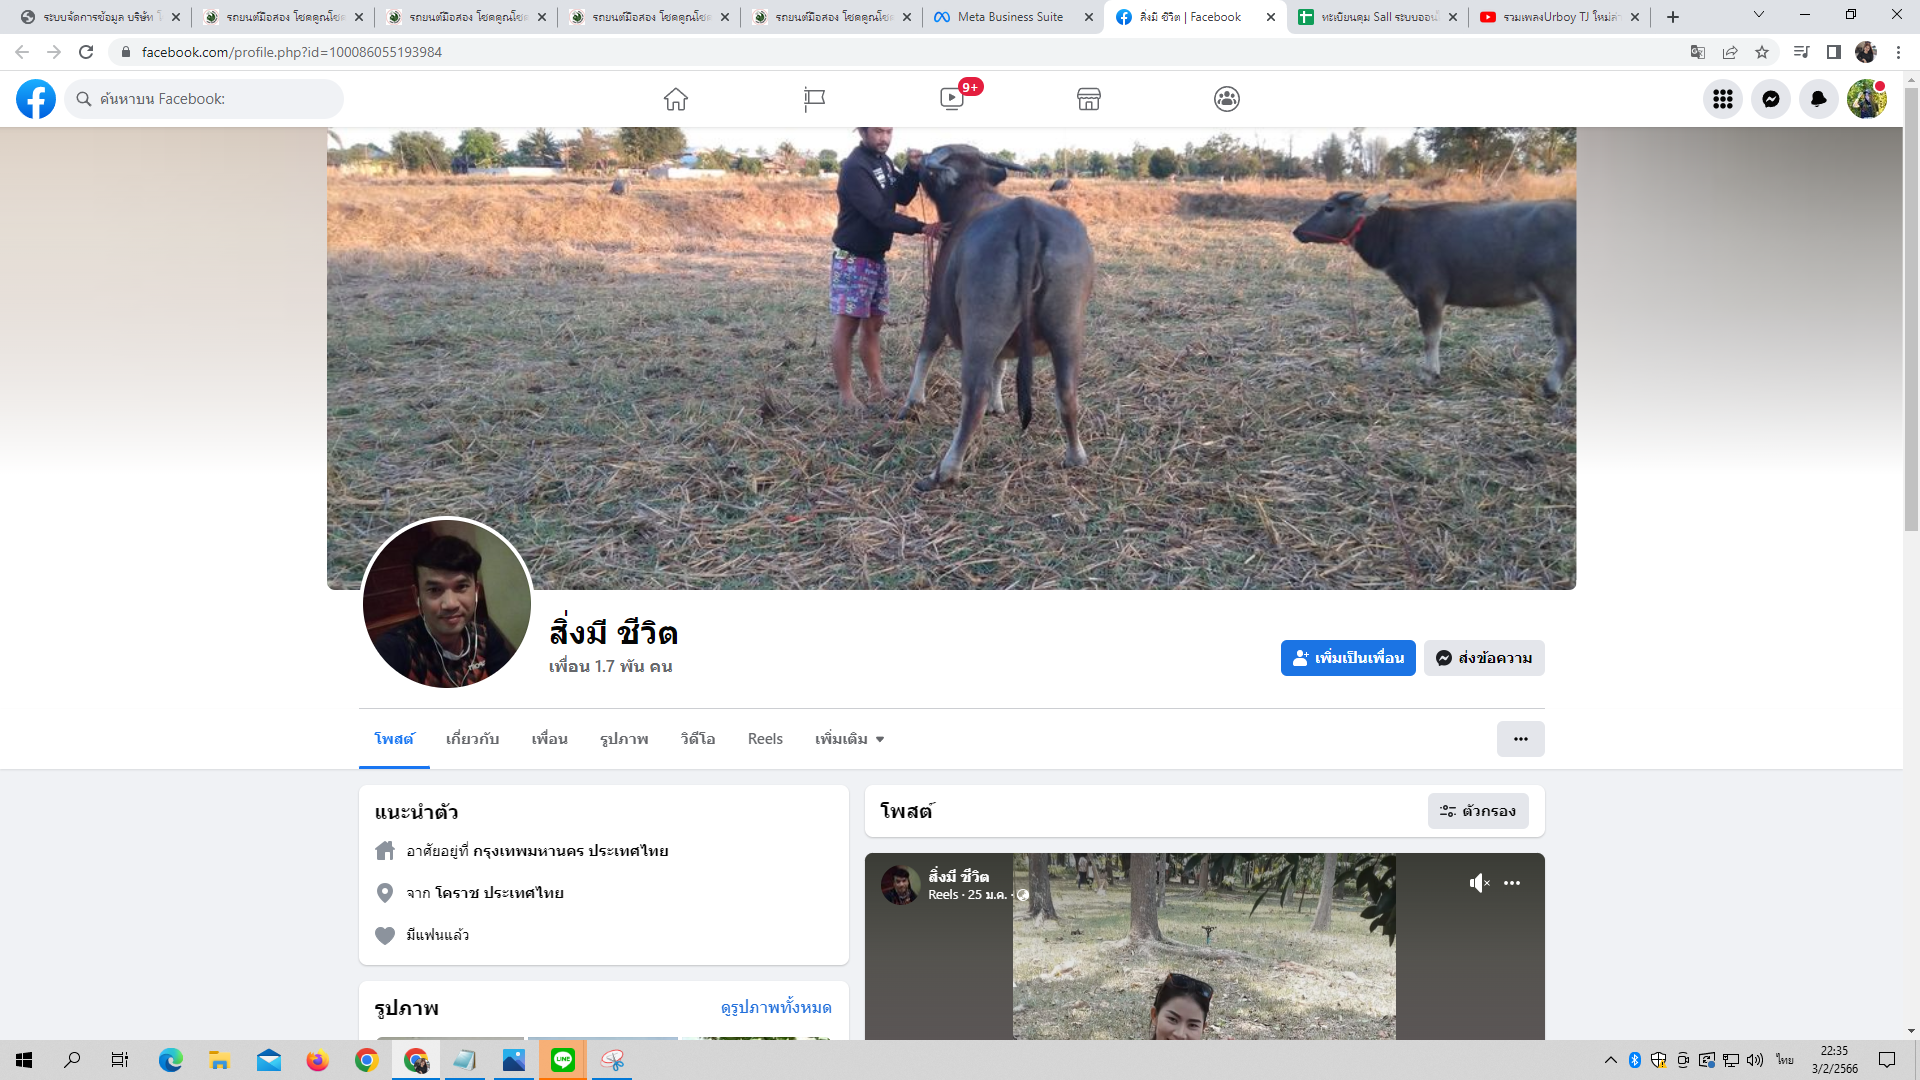1920x1080 pixels.
Task: Open the Groups icon
Action: (x=1227, y=99)
